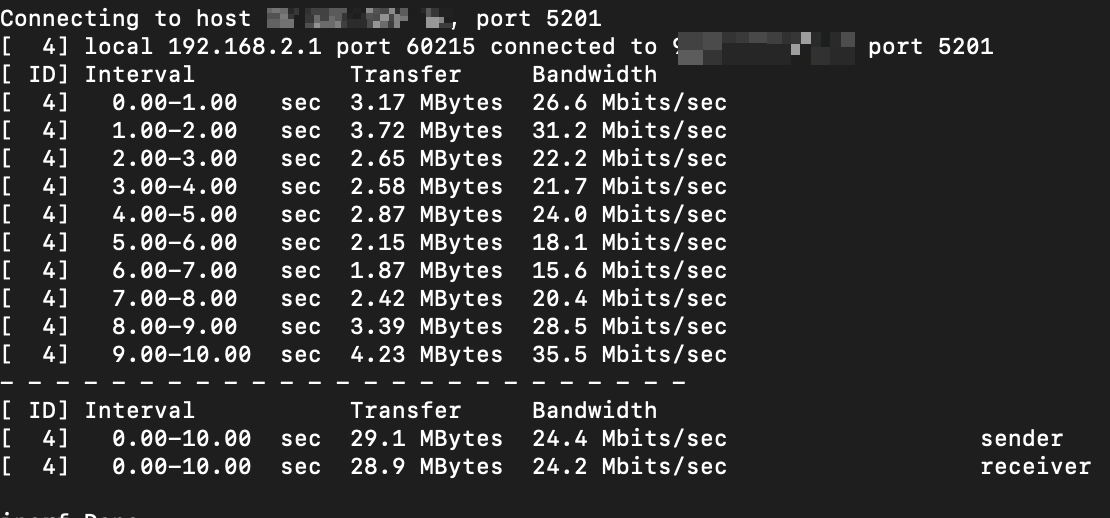
Task: Click the first Interval column header
Action: (x=139, y=74)
